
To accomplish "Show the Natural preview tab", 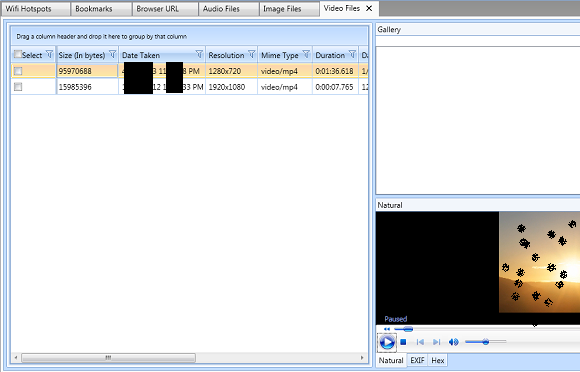I will pyautogui.click(x=391, y=360).
